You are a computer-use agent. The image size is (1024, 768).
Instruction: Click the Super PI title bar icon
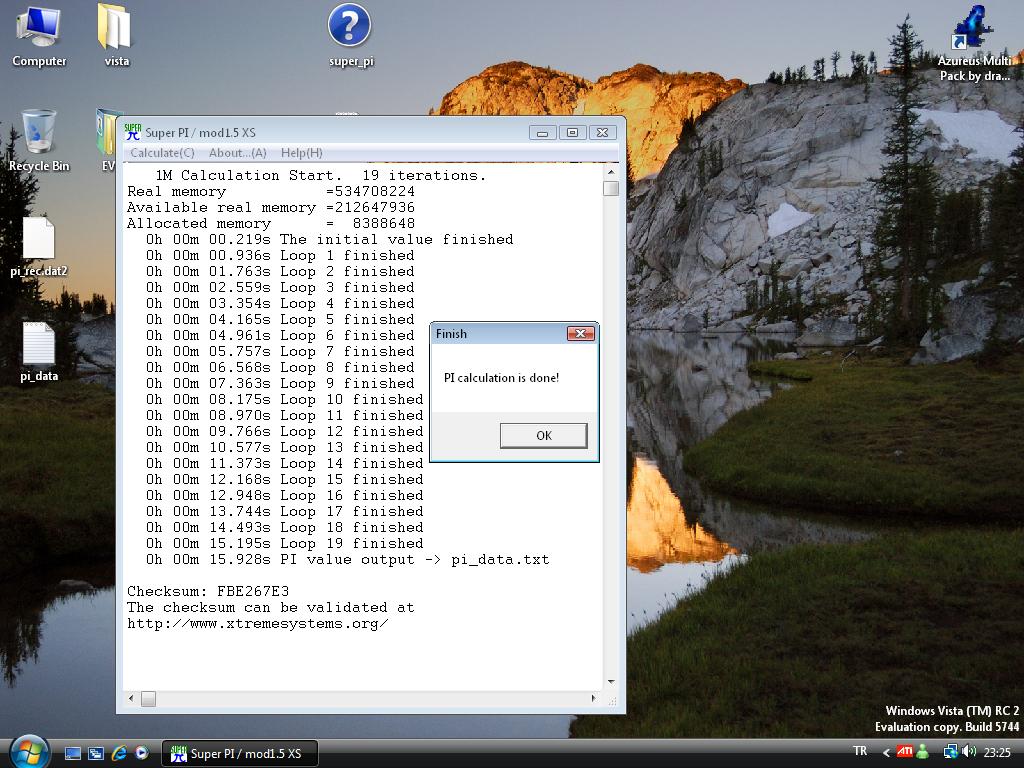(x=133, y=132)
